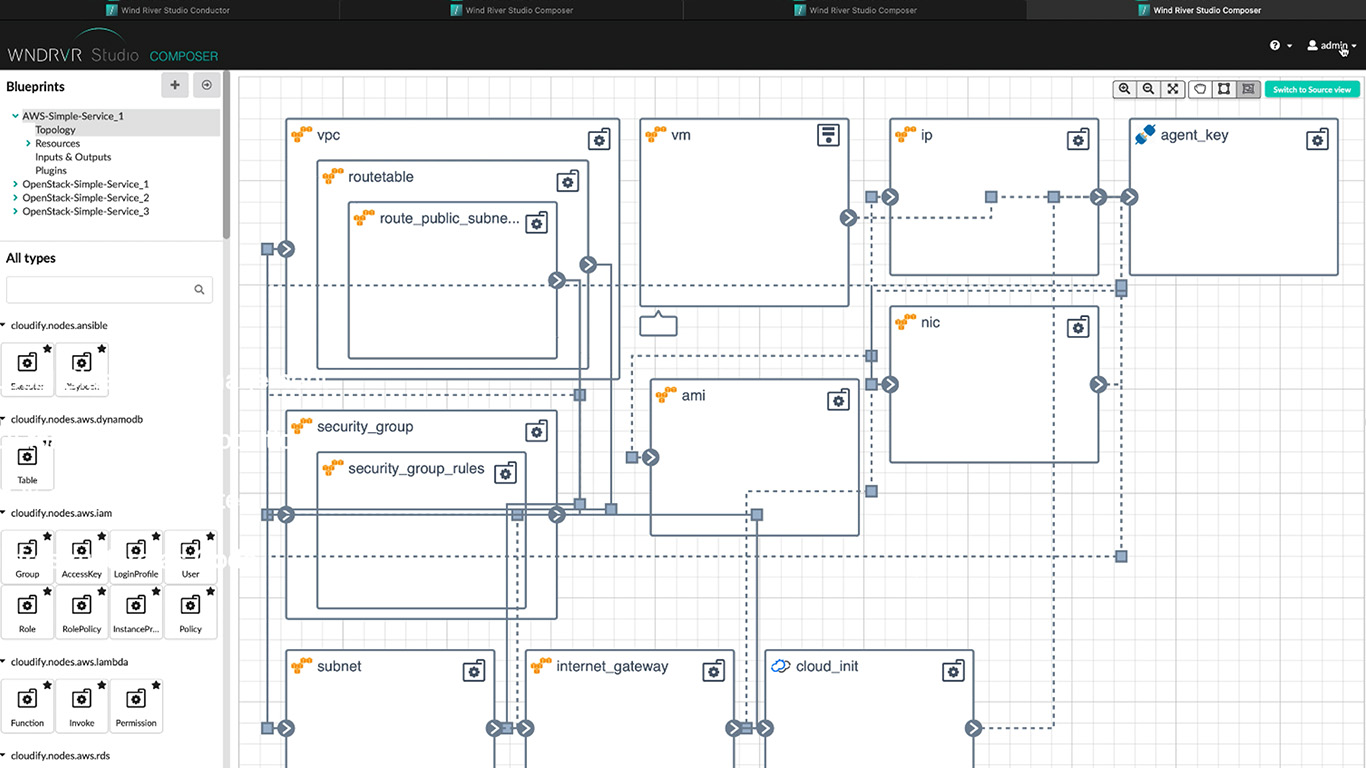Toggle the highlighted group-view tool in canvas toolbar

coord(1248,89)
